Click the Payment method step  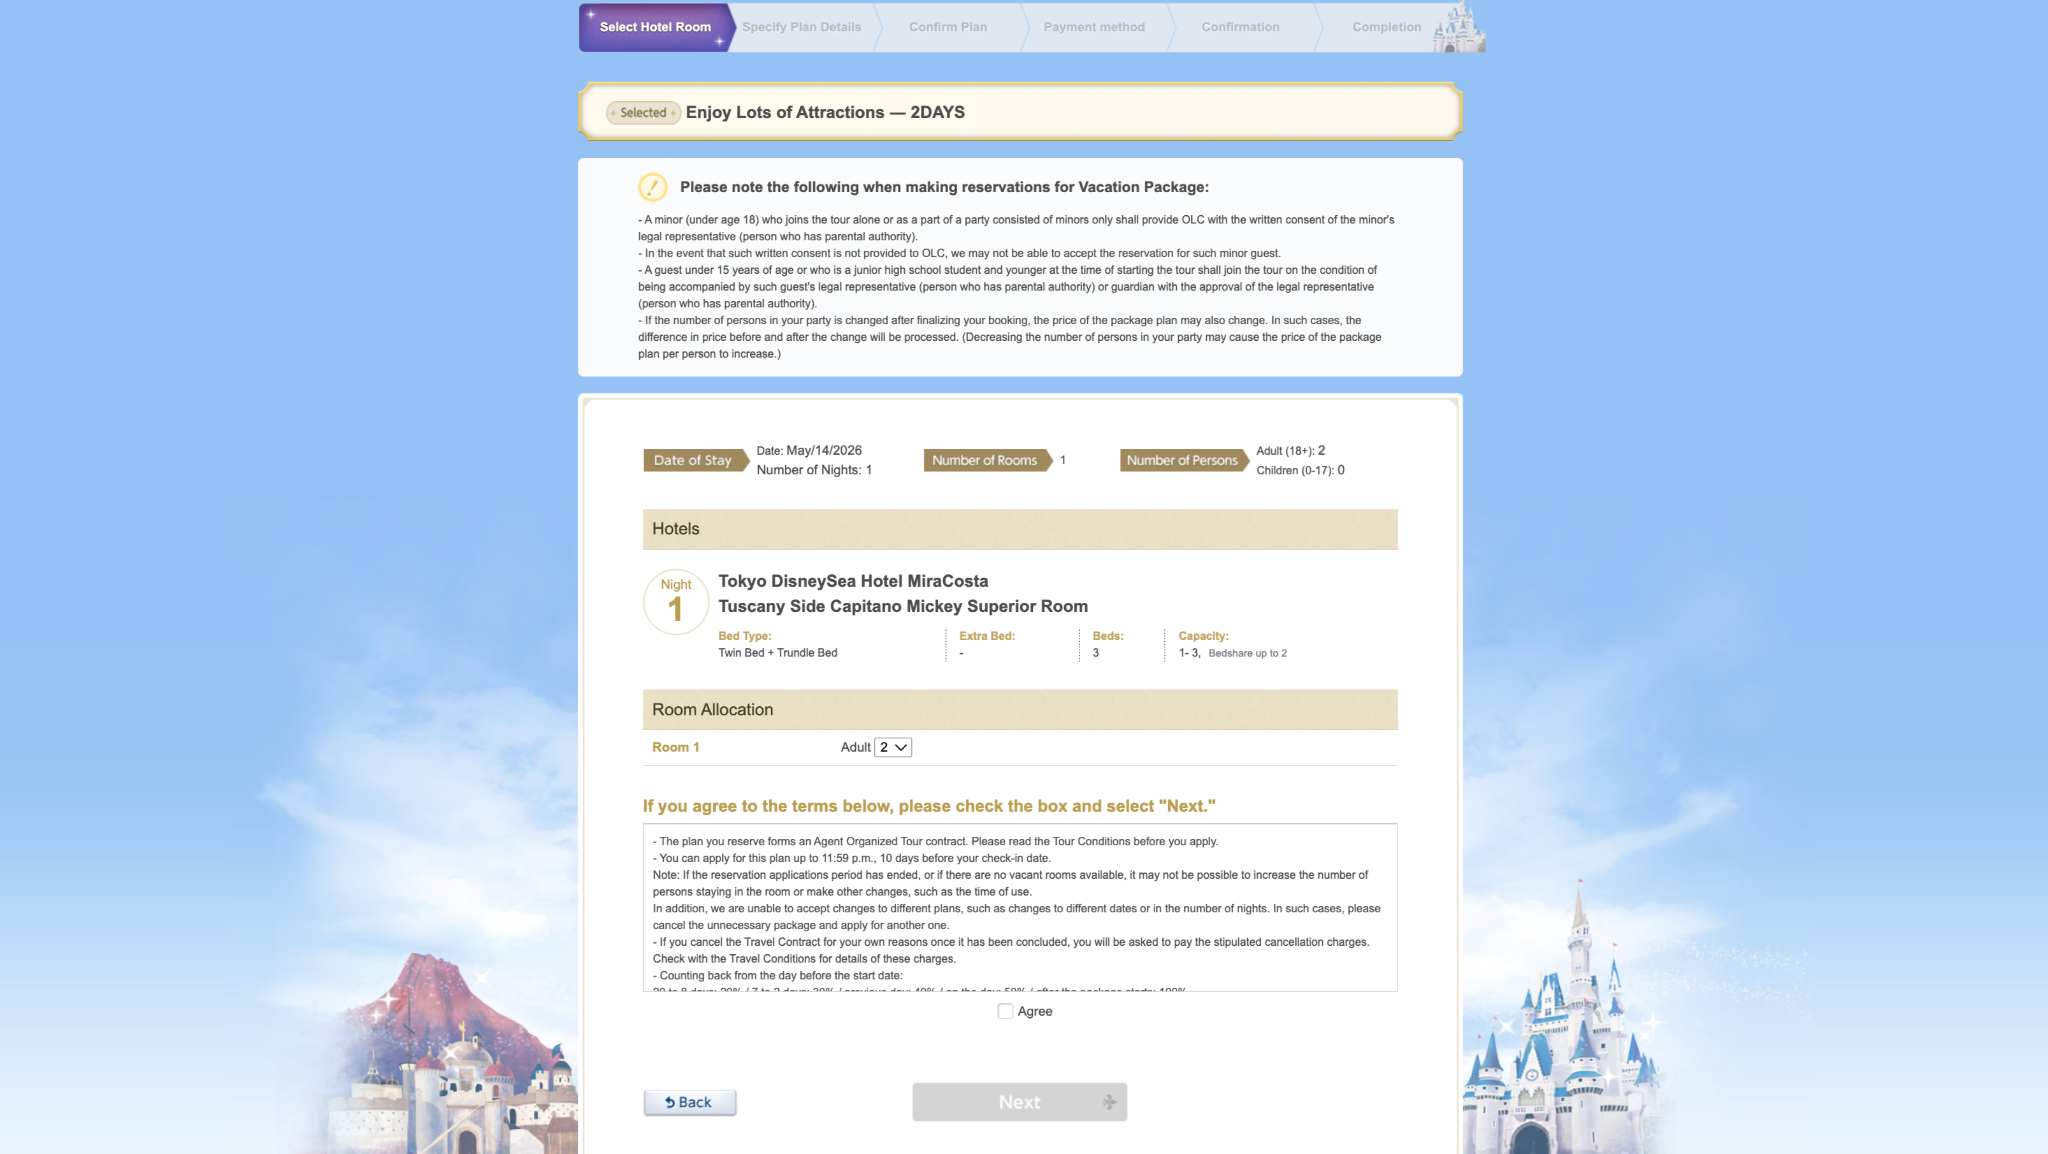click(1094, 27)
